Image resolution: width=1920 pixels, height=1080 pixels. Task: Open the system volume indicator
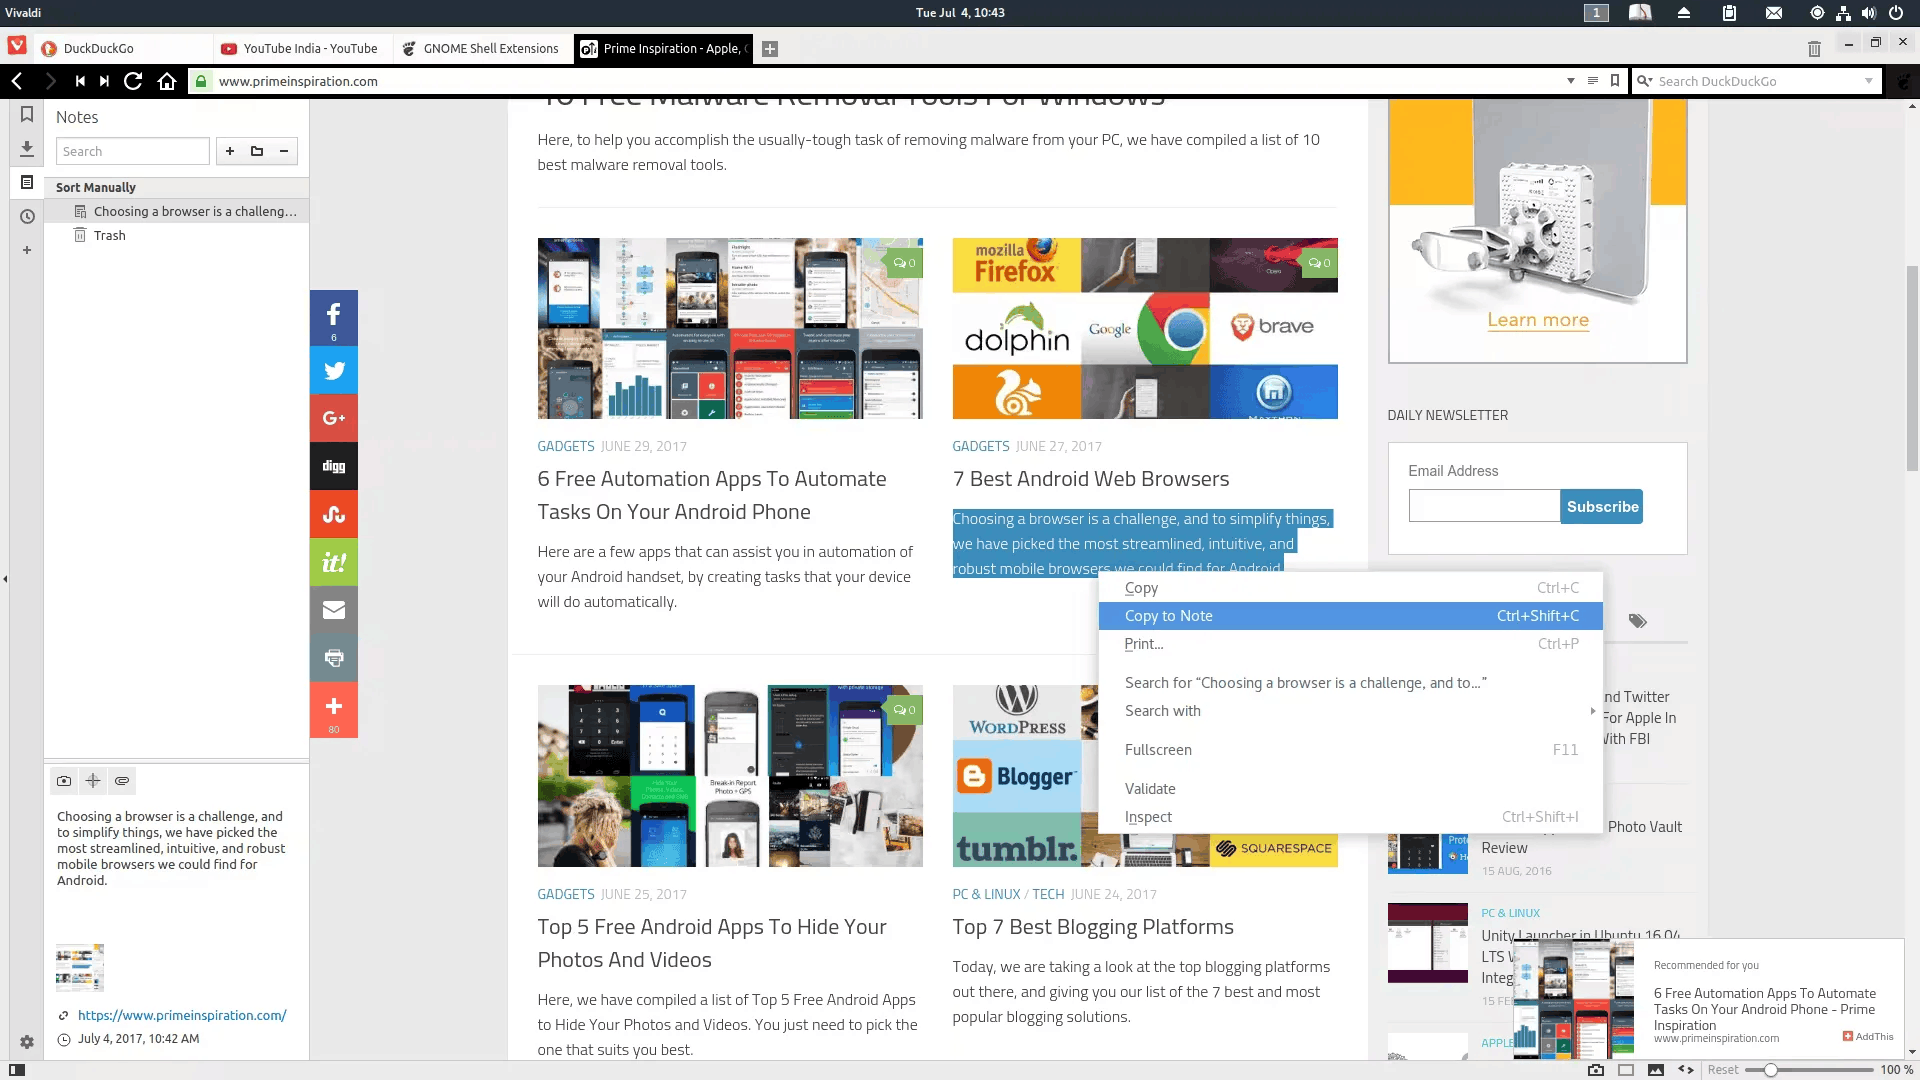point(1868,13)
